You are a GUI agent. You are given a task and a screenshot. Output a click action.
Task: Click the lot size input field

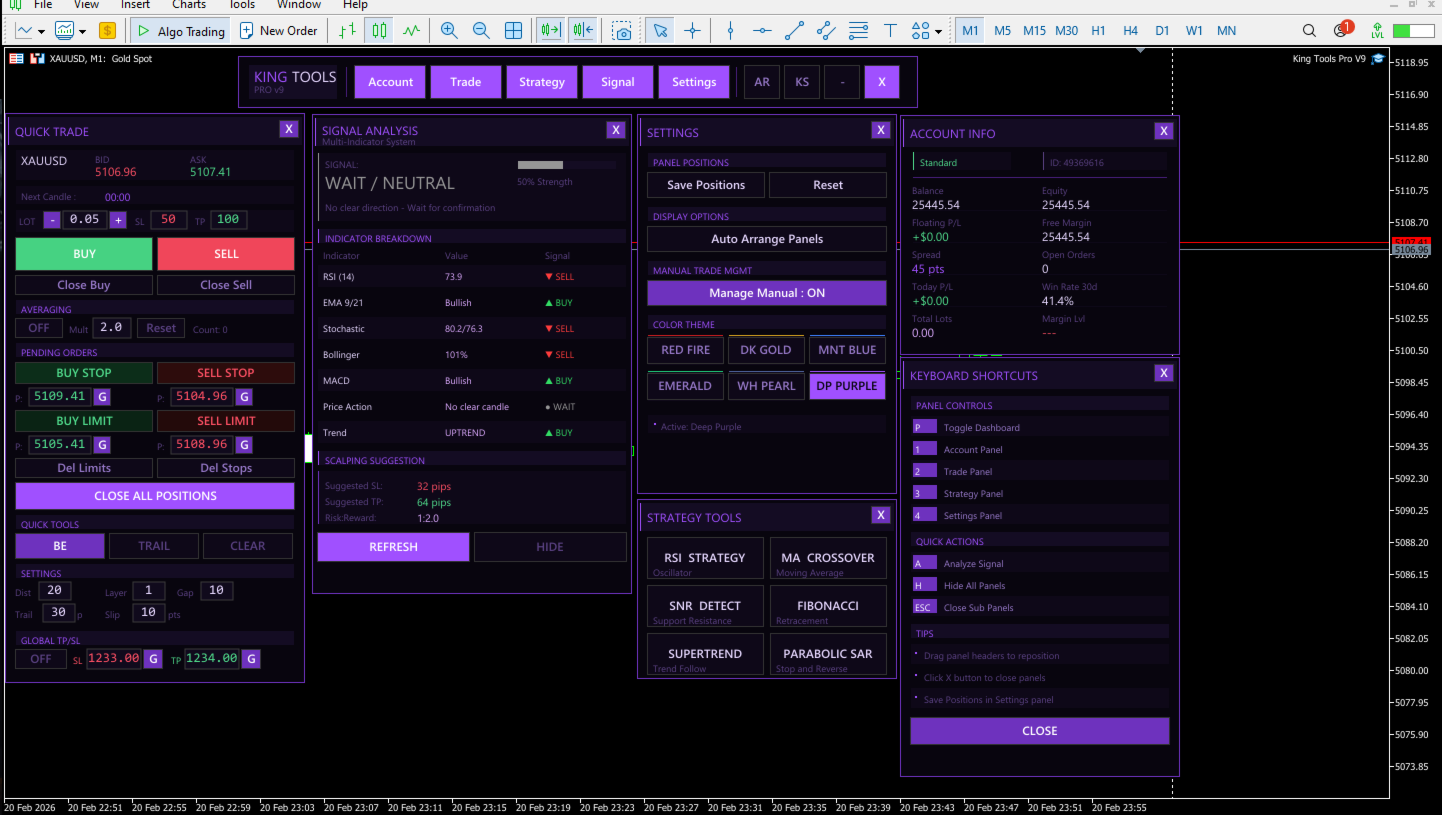(85, 220)
